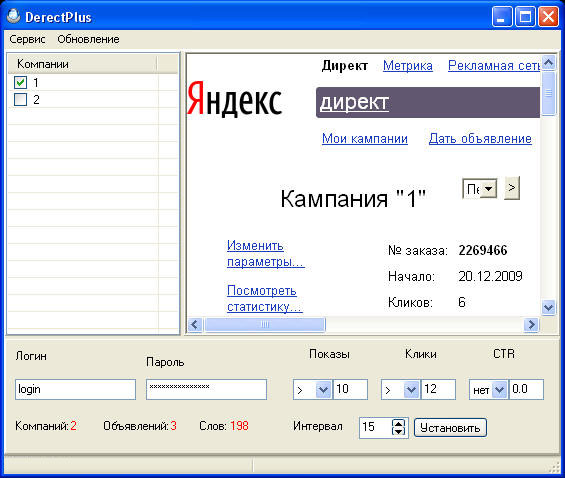Viewport: 565px width, 478px height.
Task: Uncheck the checkbox for company 1
Action: (20, 82)
